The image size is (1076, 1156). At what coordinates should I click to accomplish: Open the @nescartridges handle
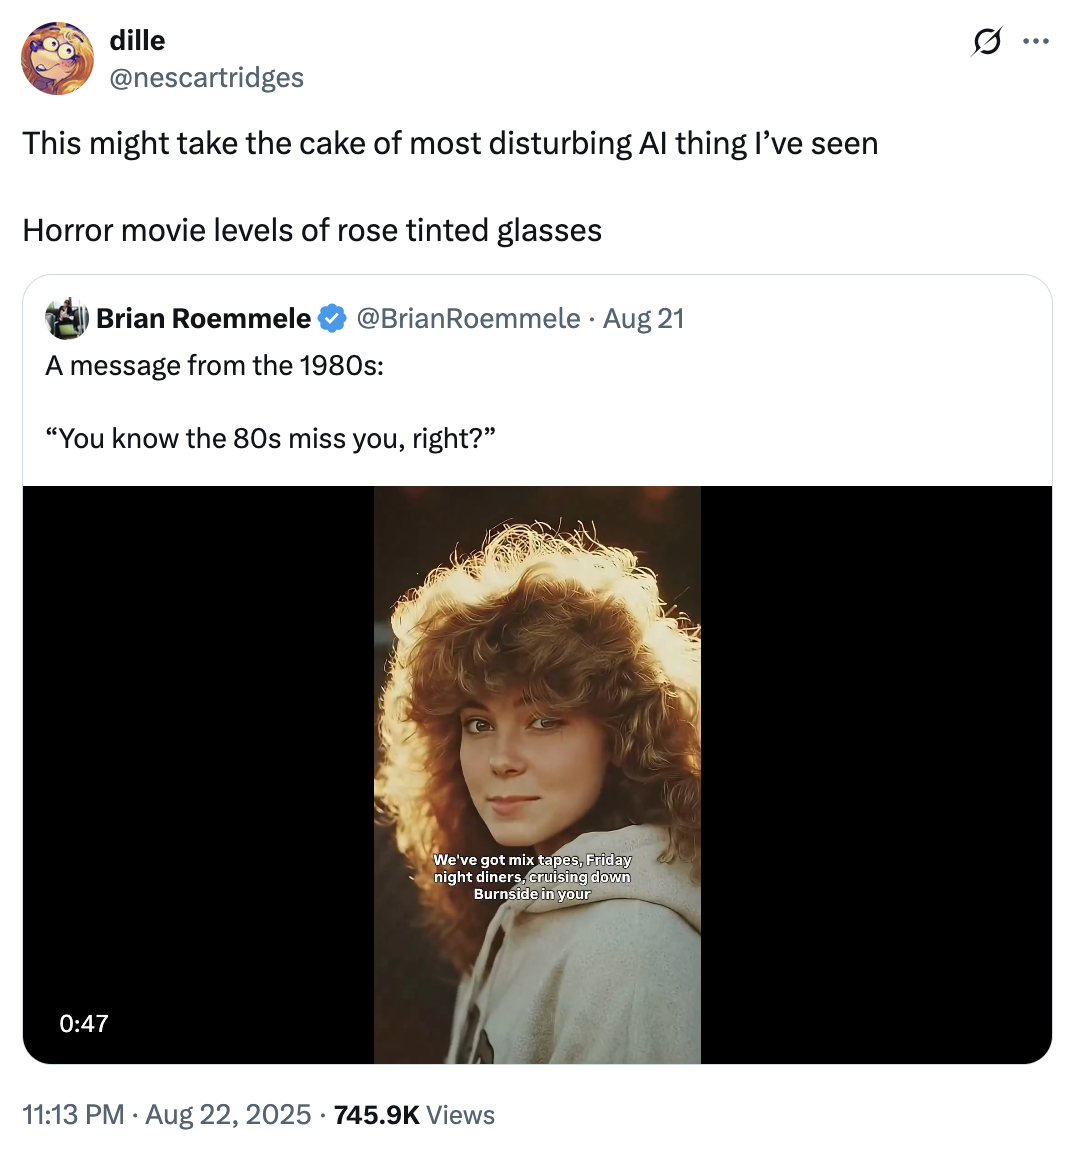pos(206,77)
